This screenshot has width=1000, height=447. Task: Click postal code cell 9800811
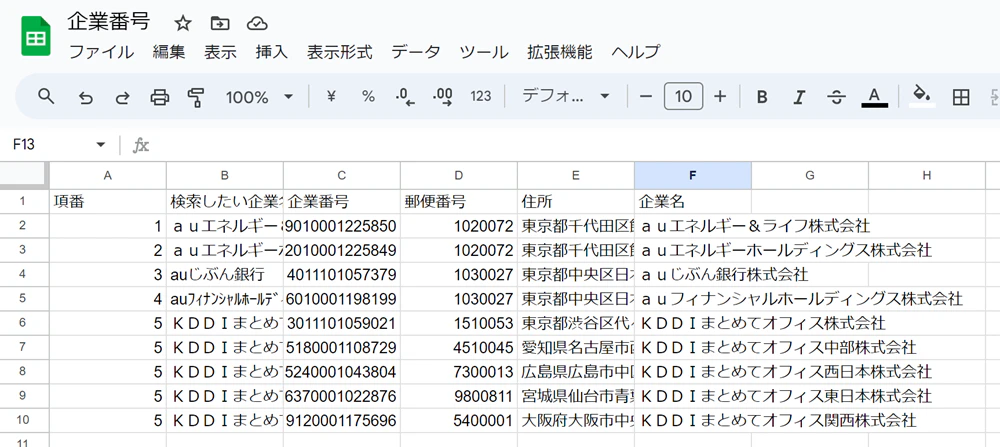tap(459, 396)
